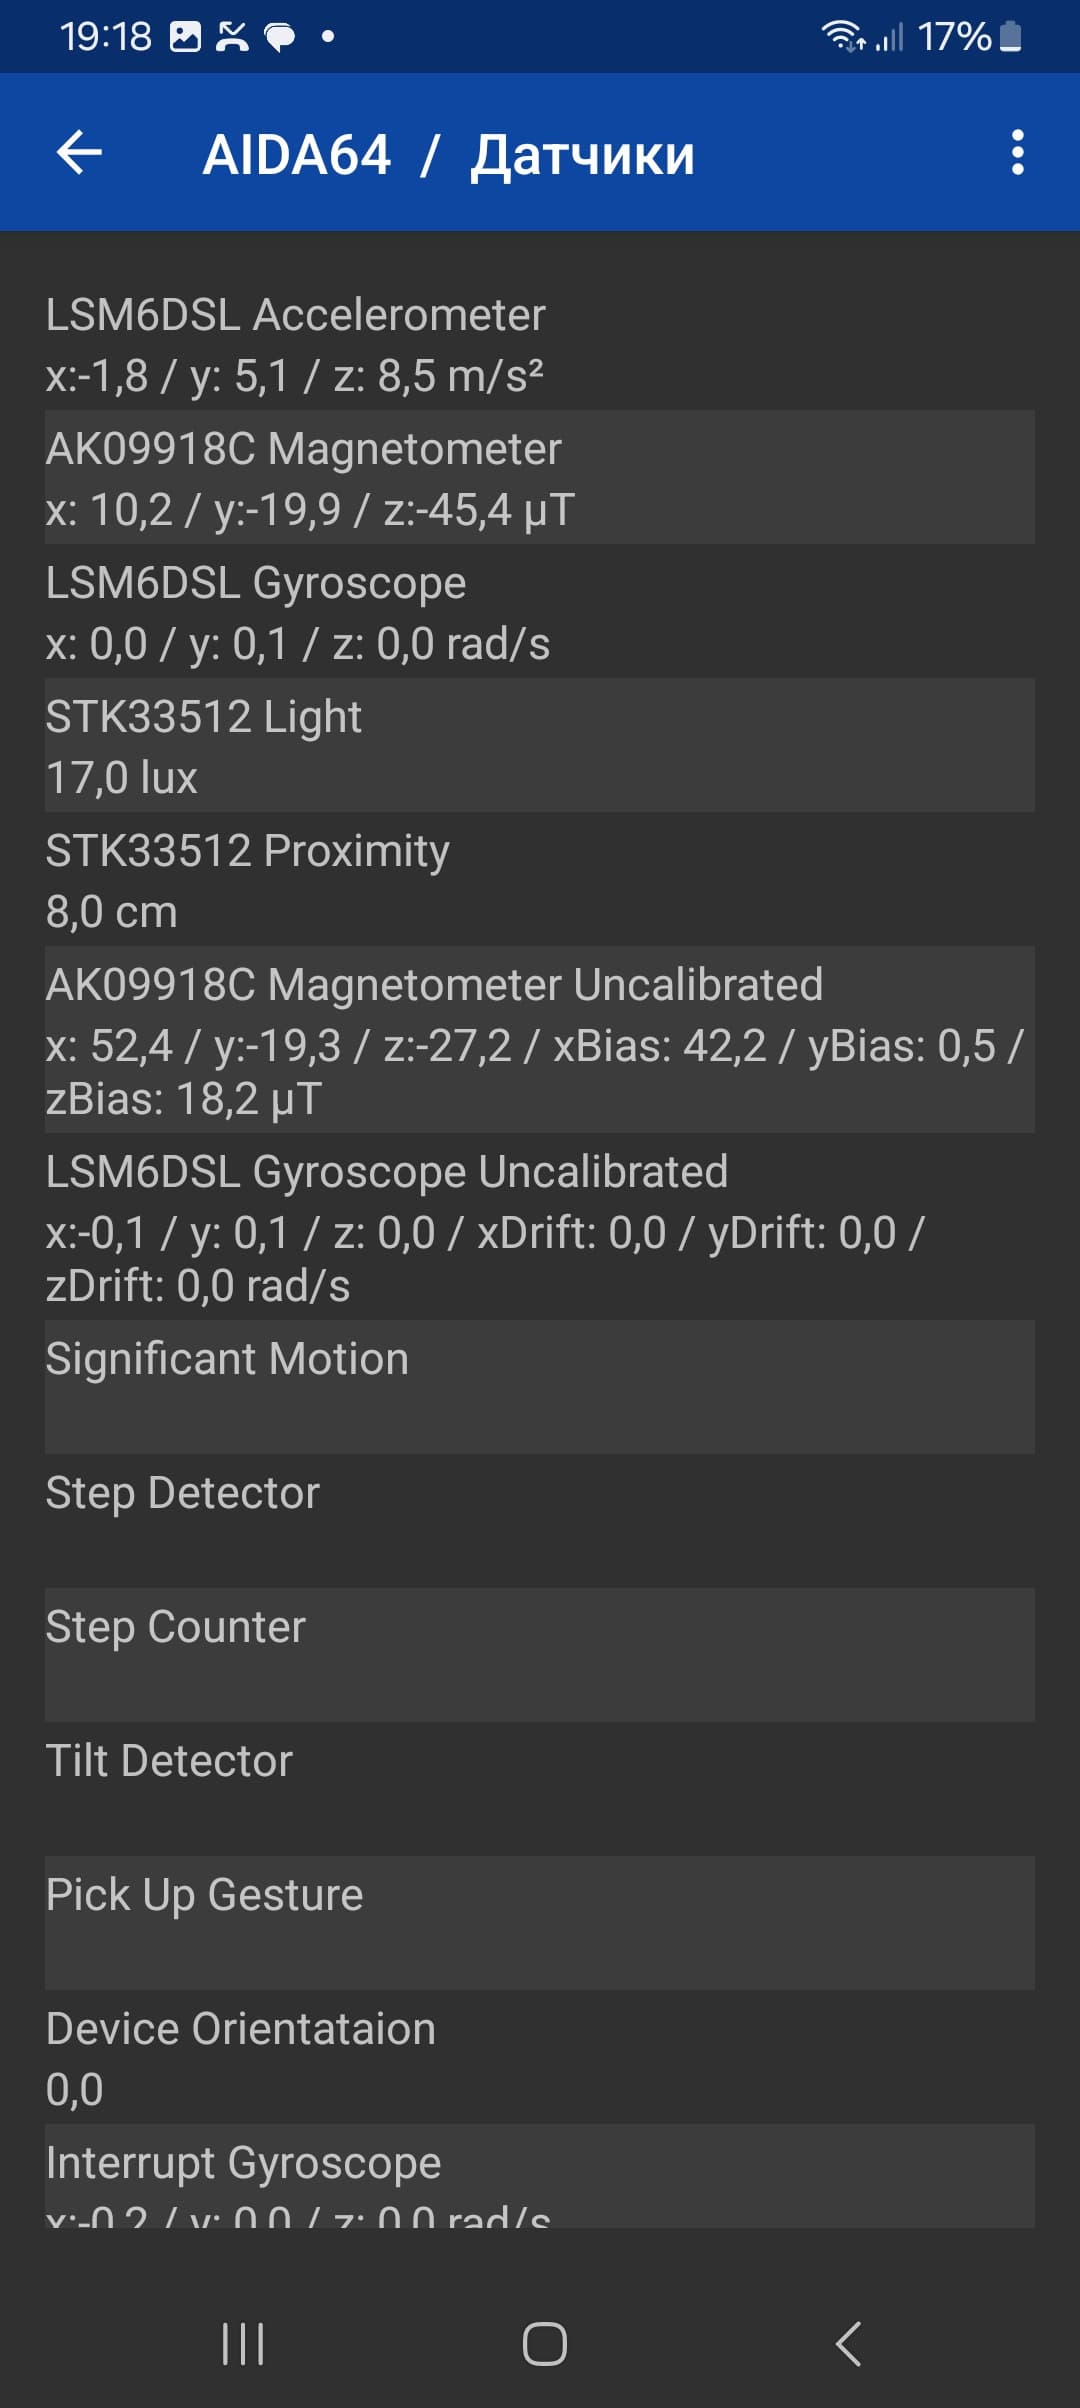Tap the Android navigation back chevron
Screen dimensions: 1080x2408
point(848,2343)
